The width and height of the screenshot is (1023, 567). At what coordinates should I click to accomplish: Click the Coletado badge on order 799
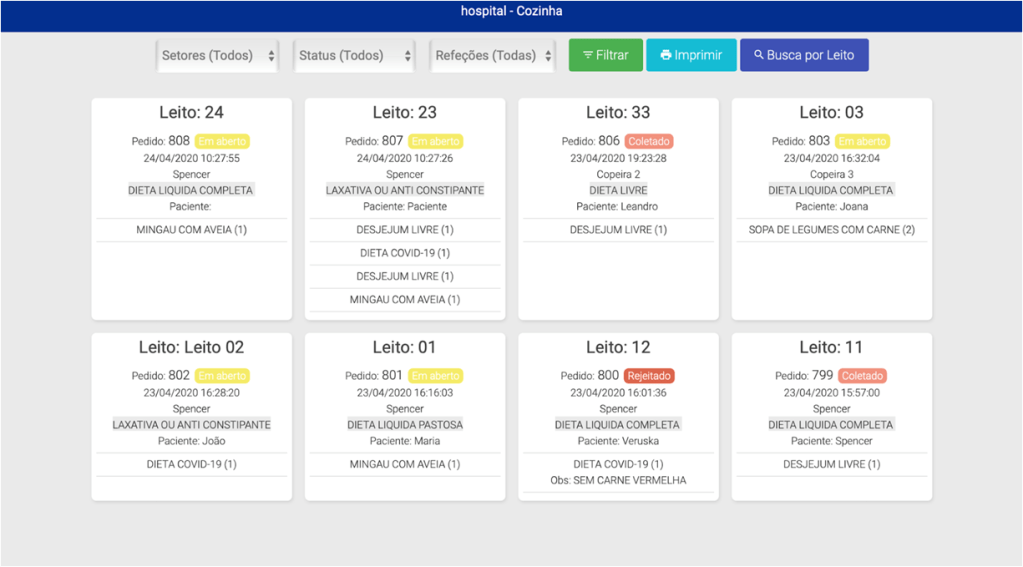tap(862, 376)
